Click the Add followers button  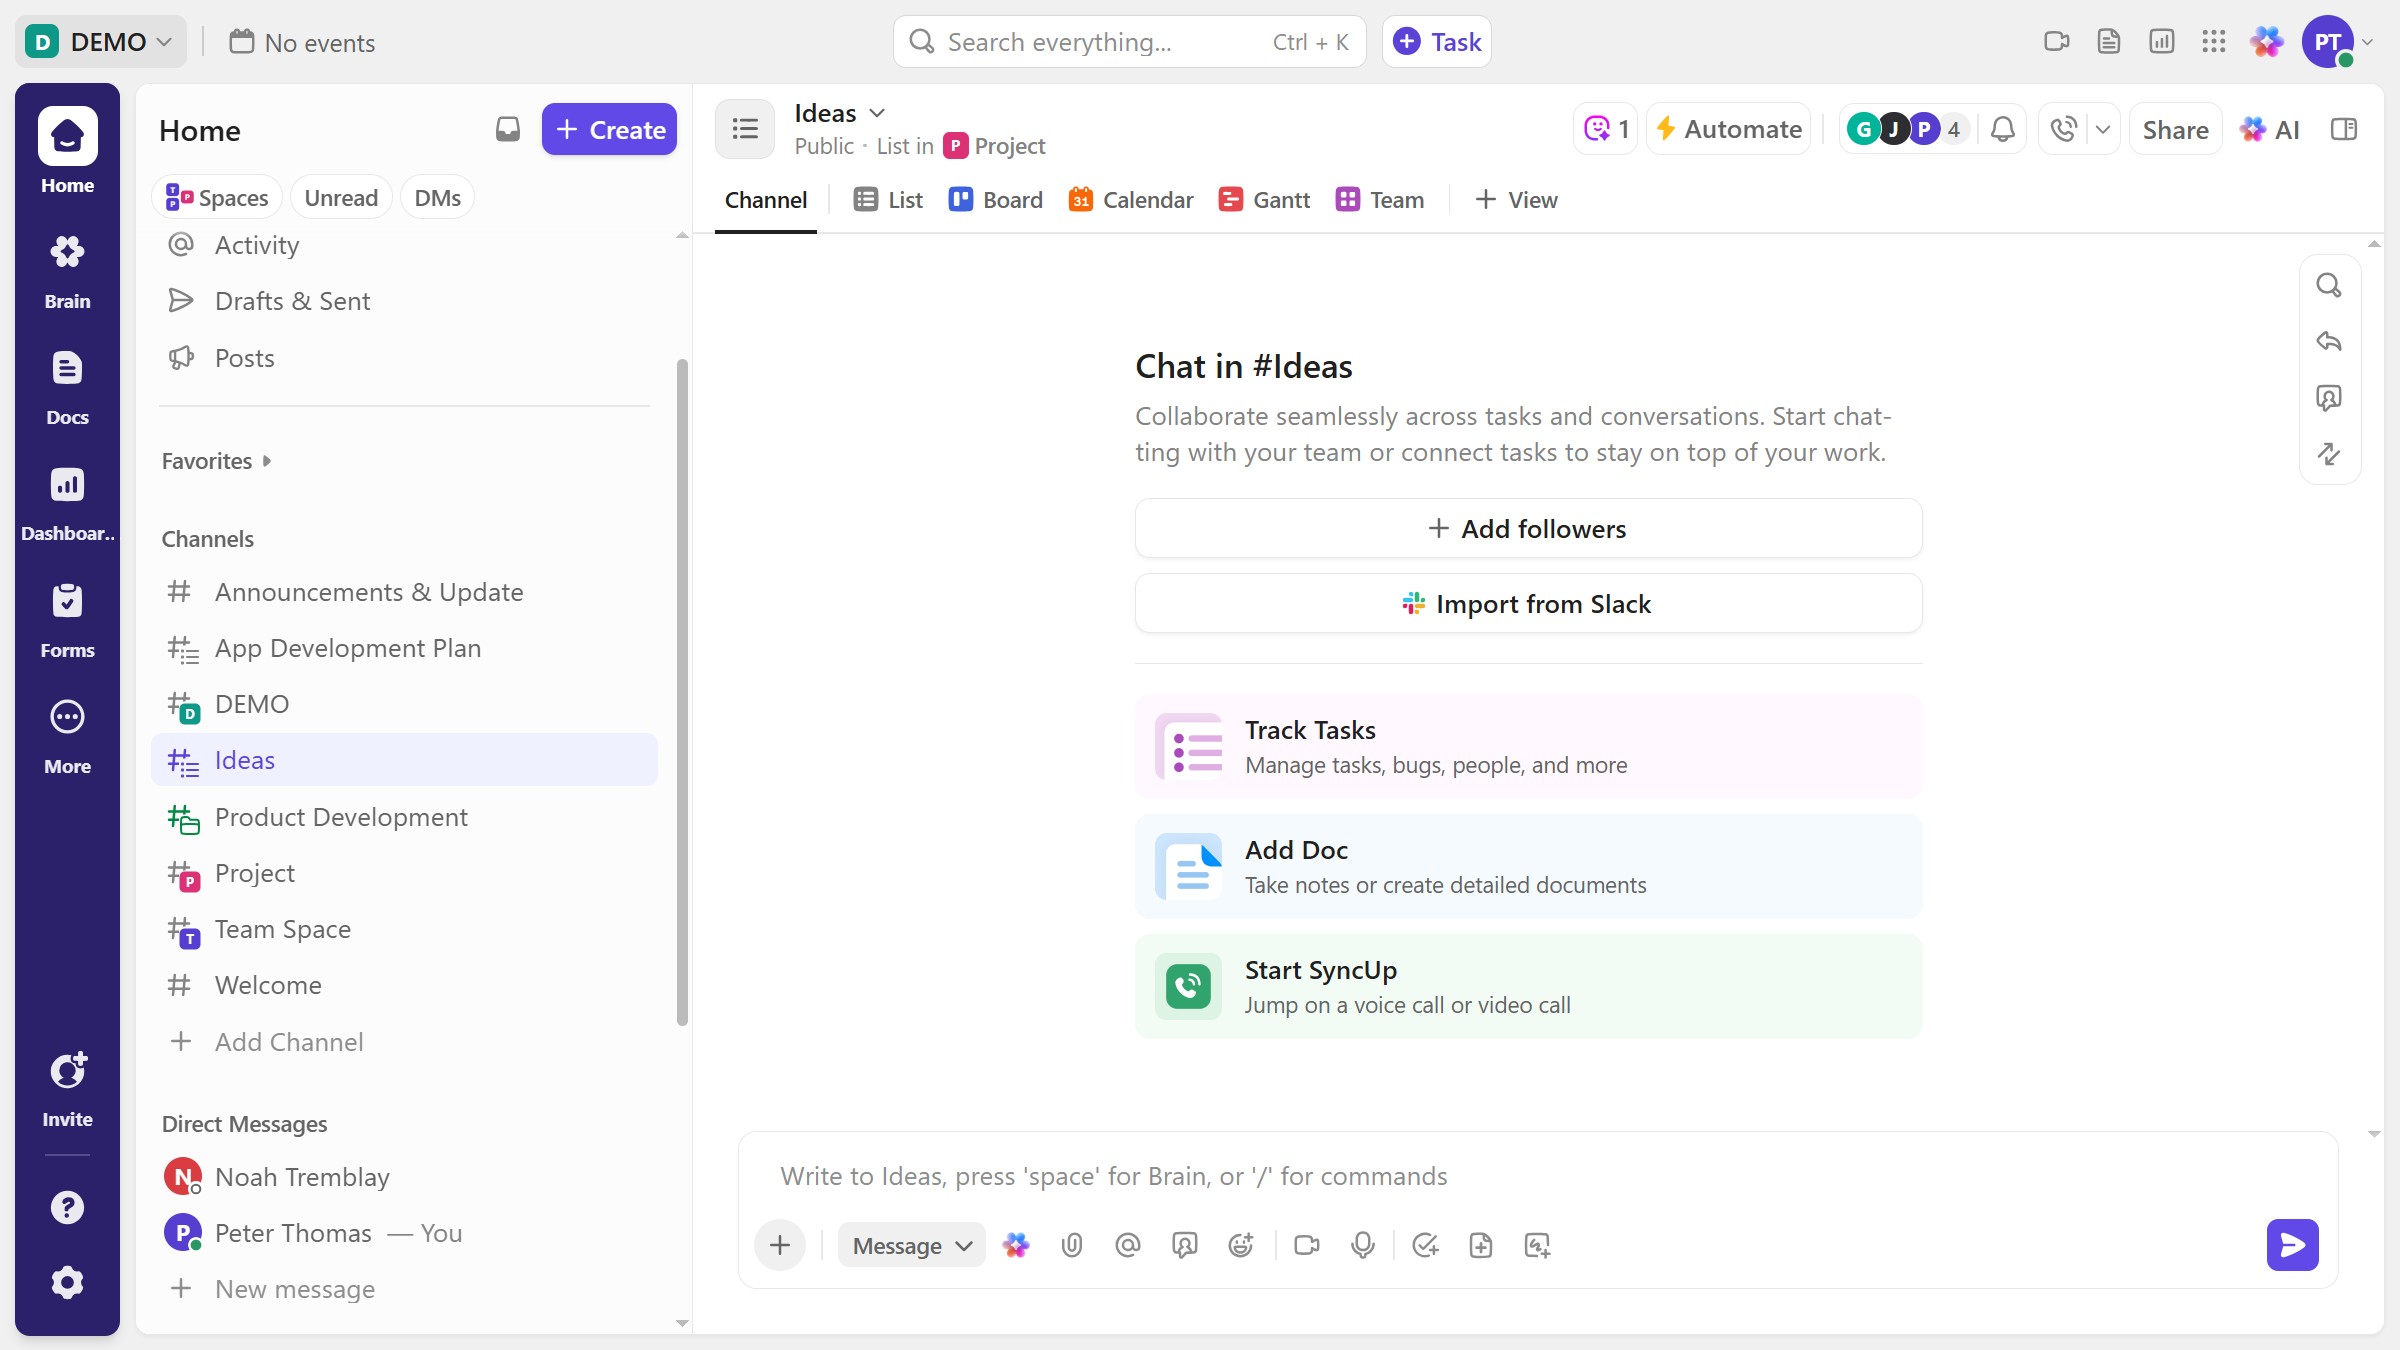tap(1527, 528)
